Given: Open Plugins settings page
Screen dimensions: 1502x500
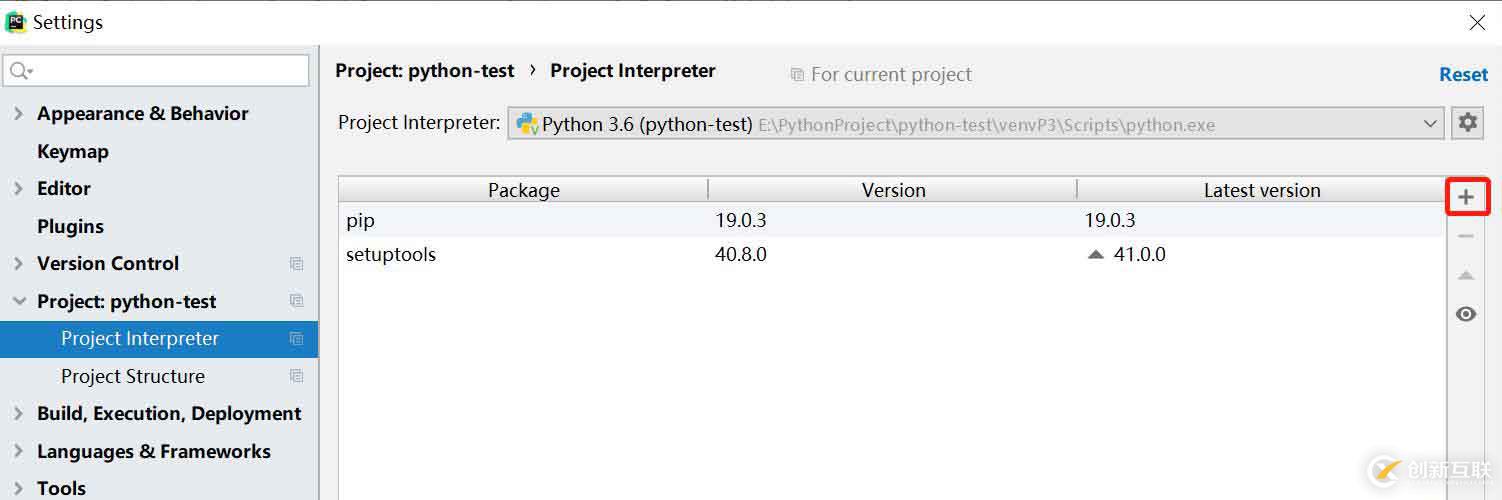Looking at the screenshot, I should 70,227.
